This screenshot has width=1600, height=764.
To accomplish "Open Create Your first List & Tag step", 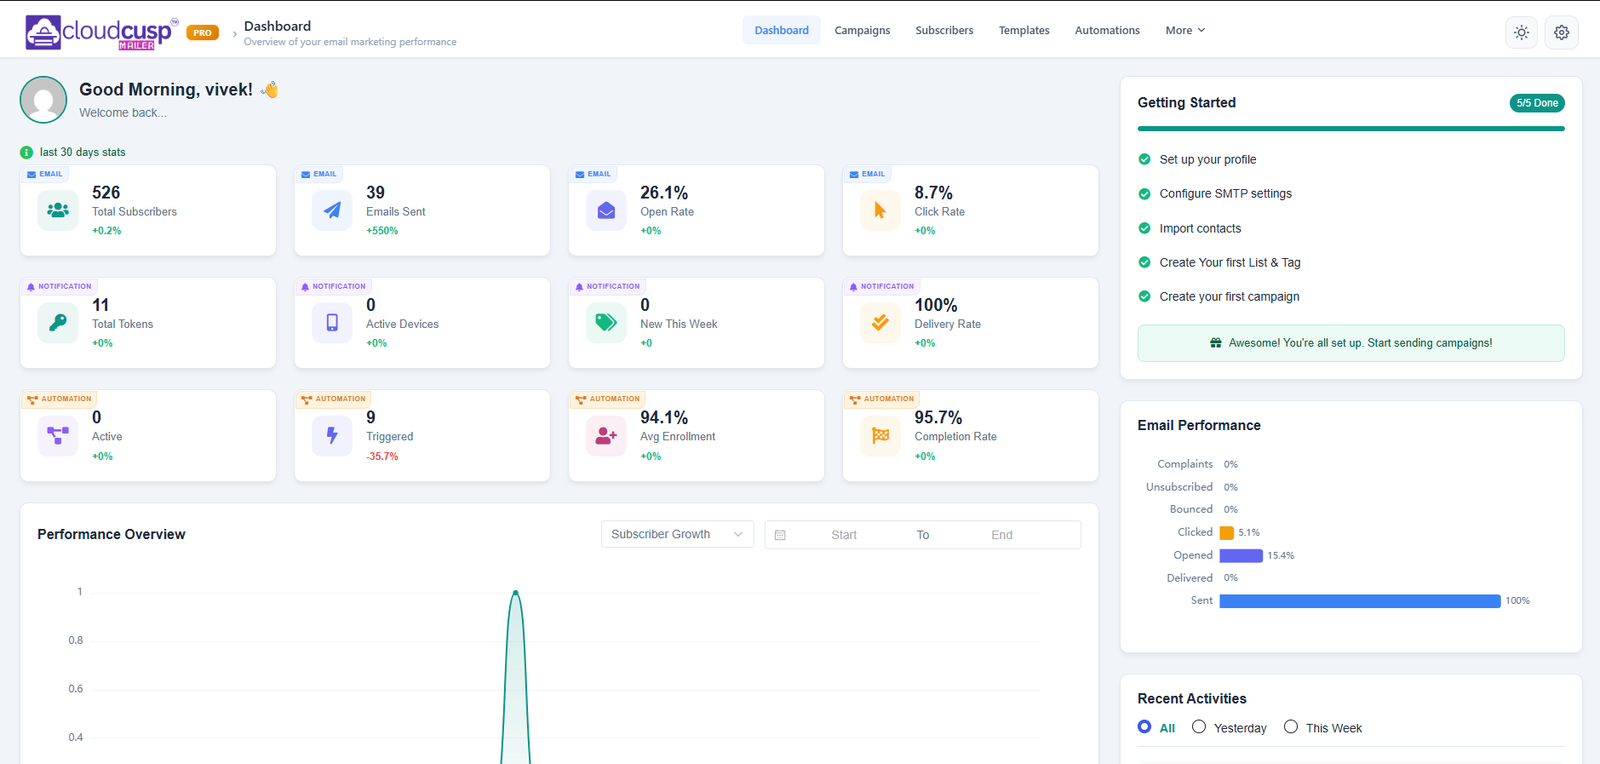I will (x=1230, y=262).
